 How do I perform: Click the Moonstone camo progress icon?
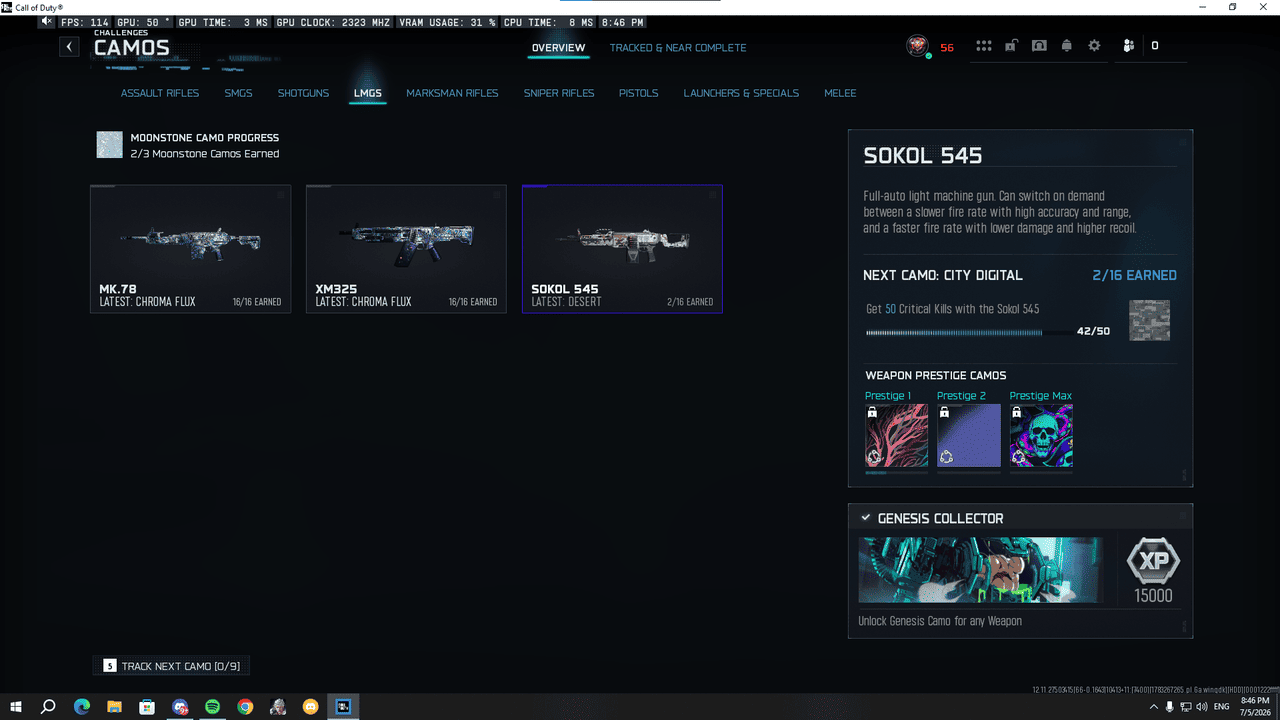pos(110,145)
